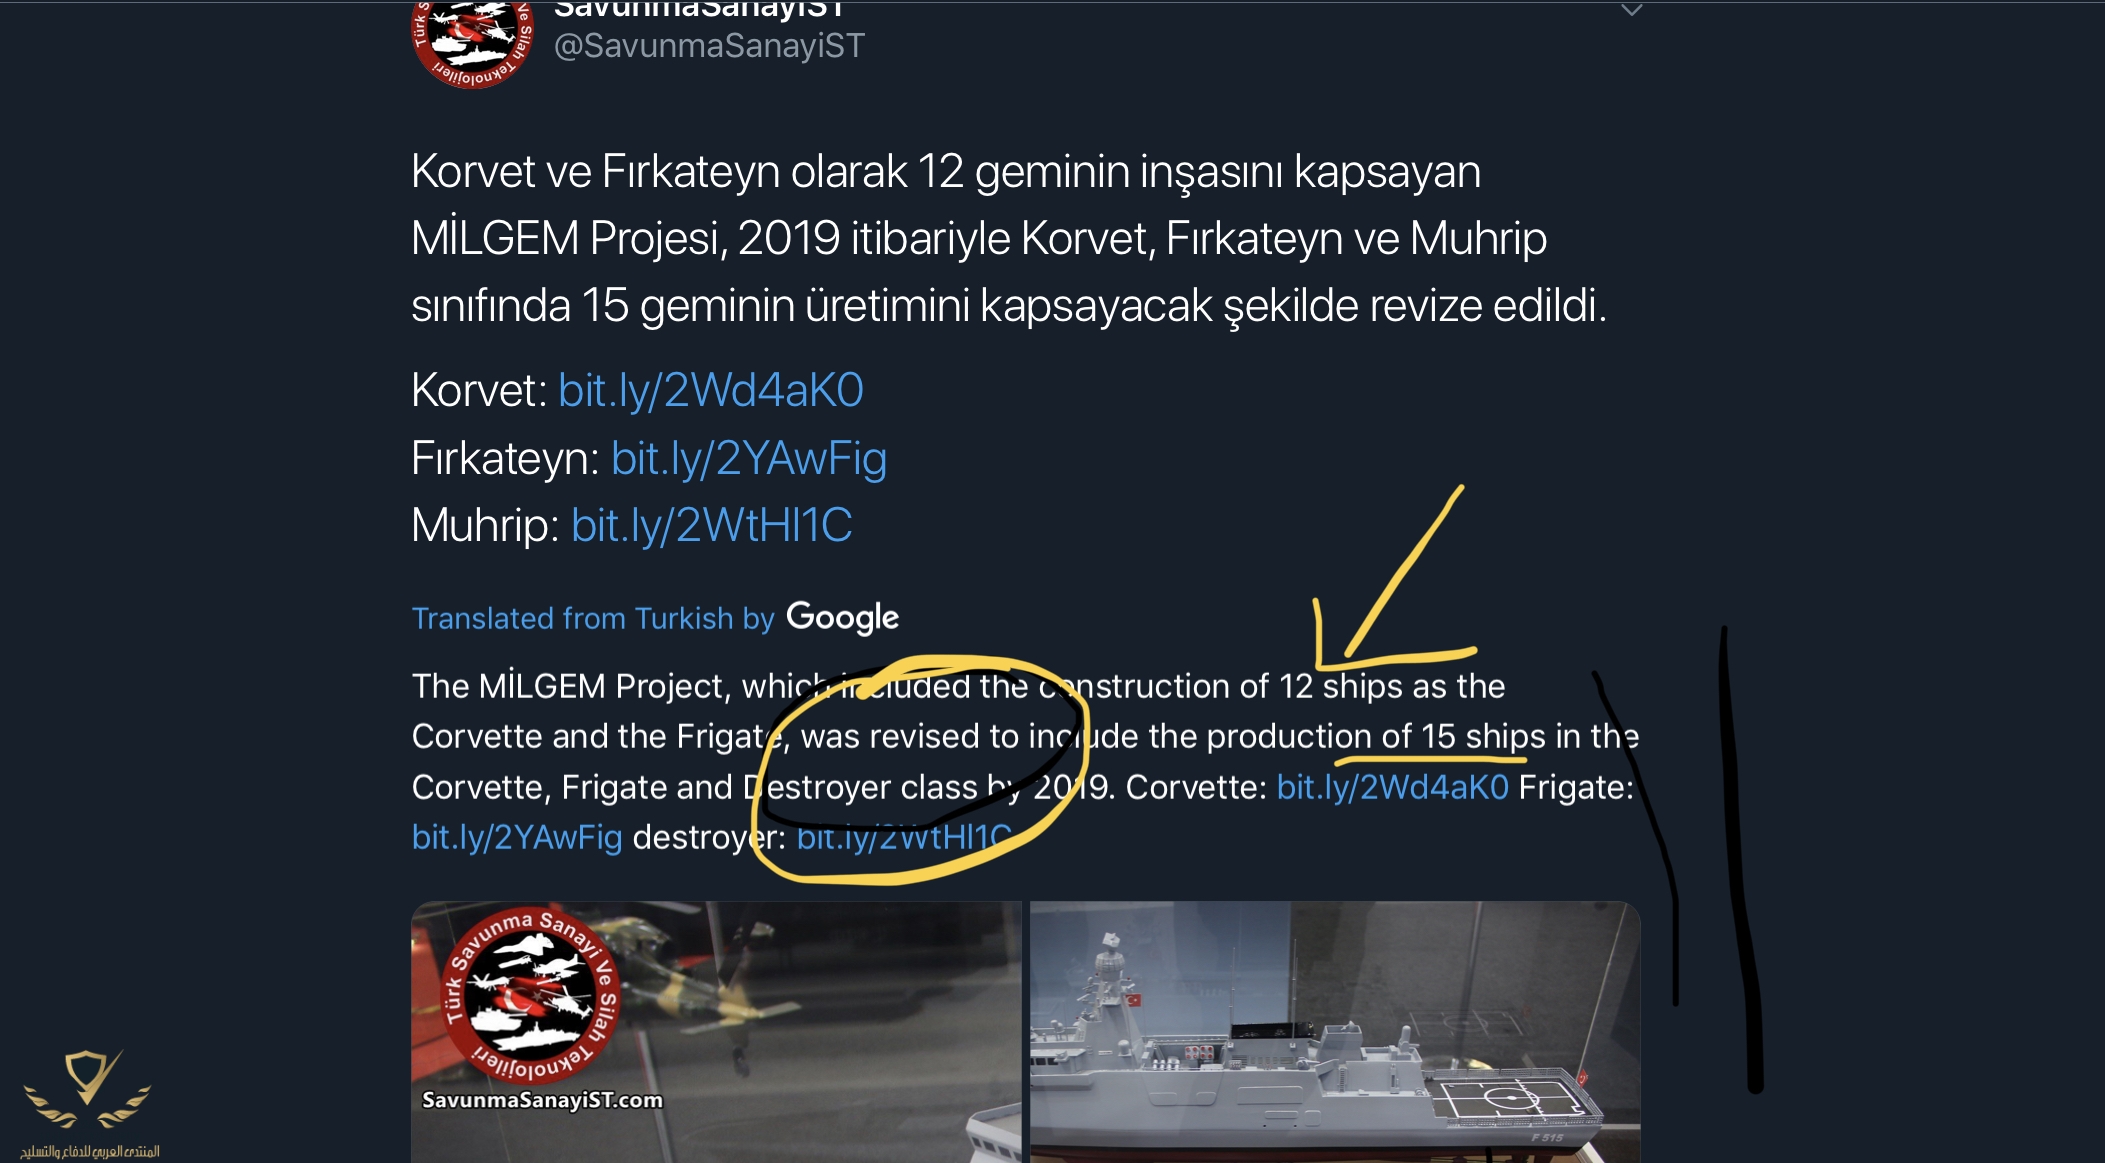Click Translated from Turkish by Google

coord(655,618)
